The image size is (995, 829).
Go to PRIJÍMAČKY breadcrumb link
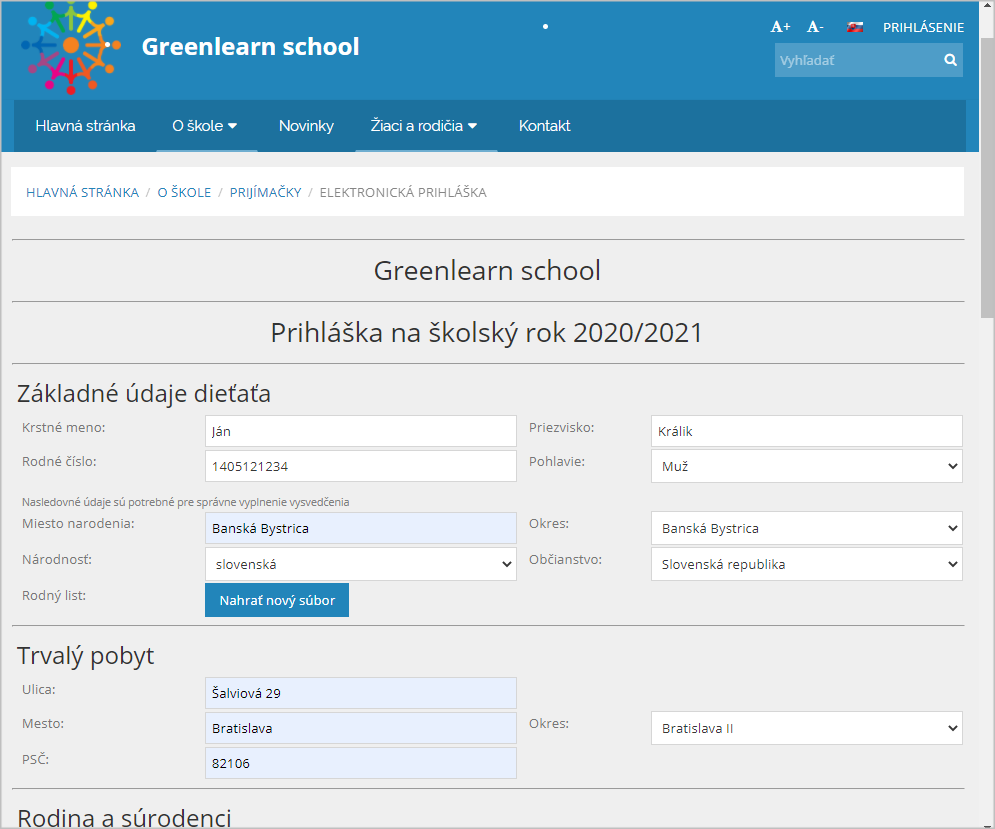(265, 192)
